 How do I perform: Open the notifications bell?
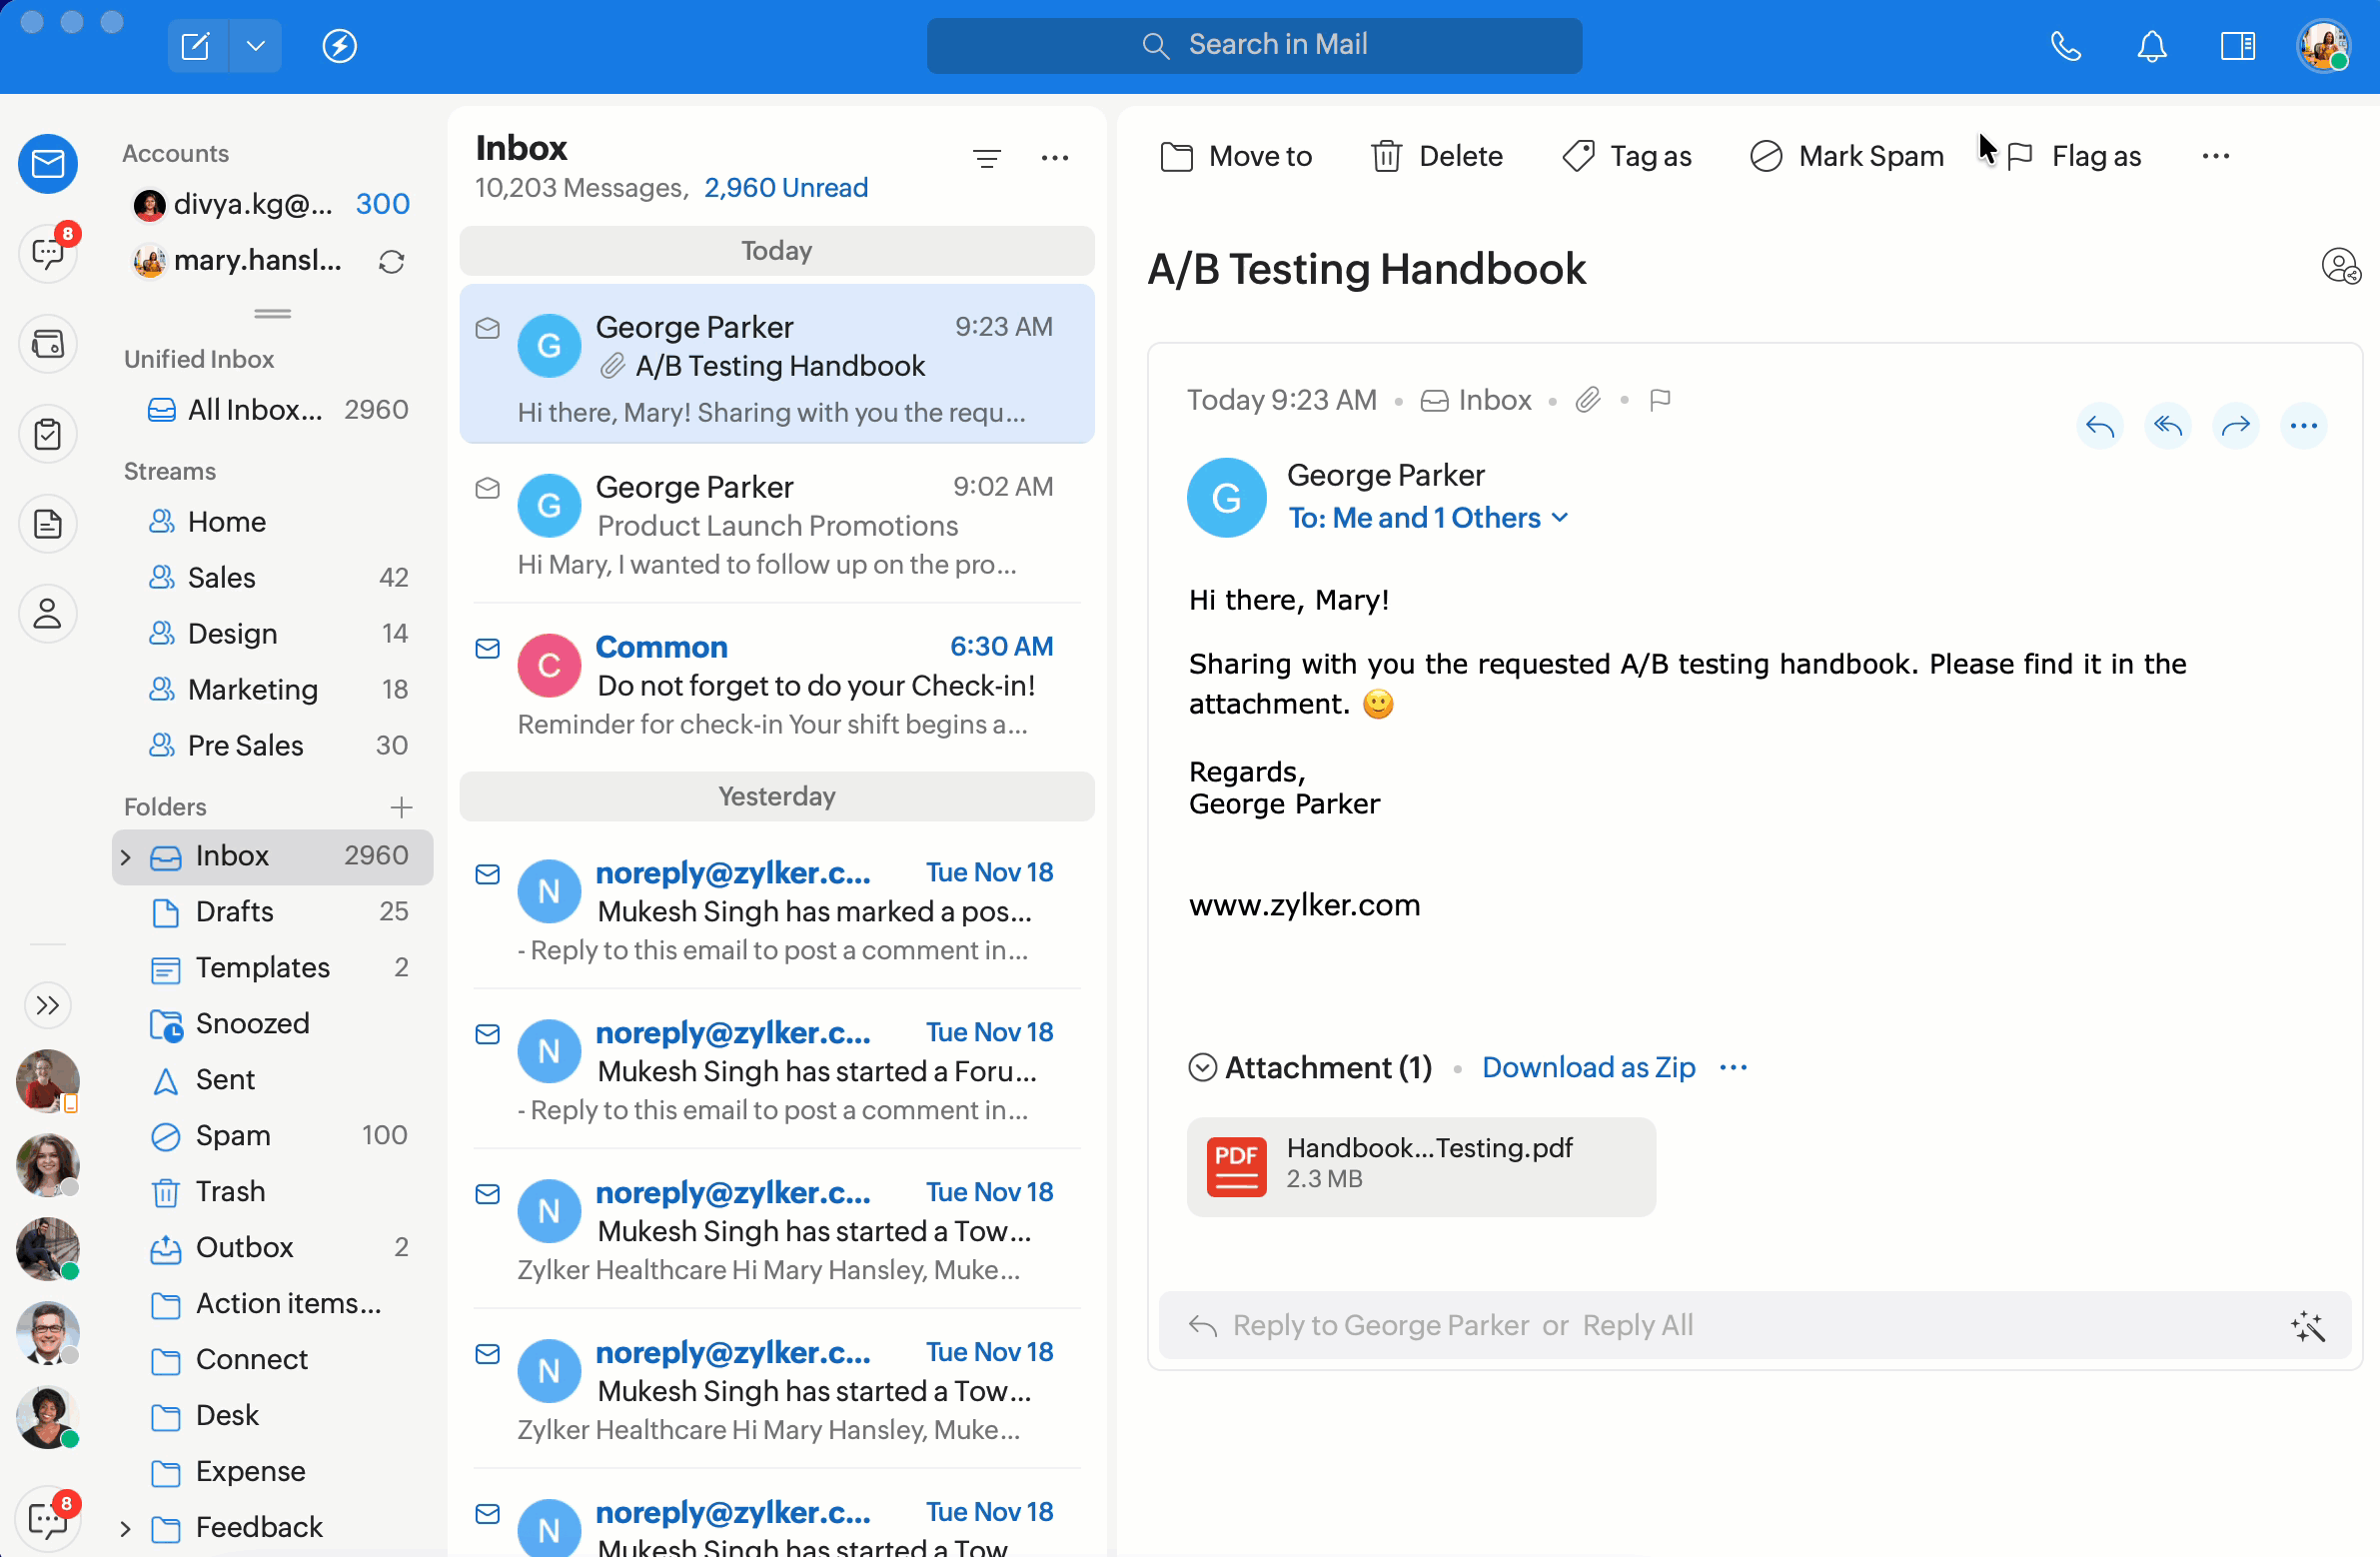click(2151, 46)
